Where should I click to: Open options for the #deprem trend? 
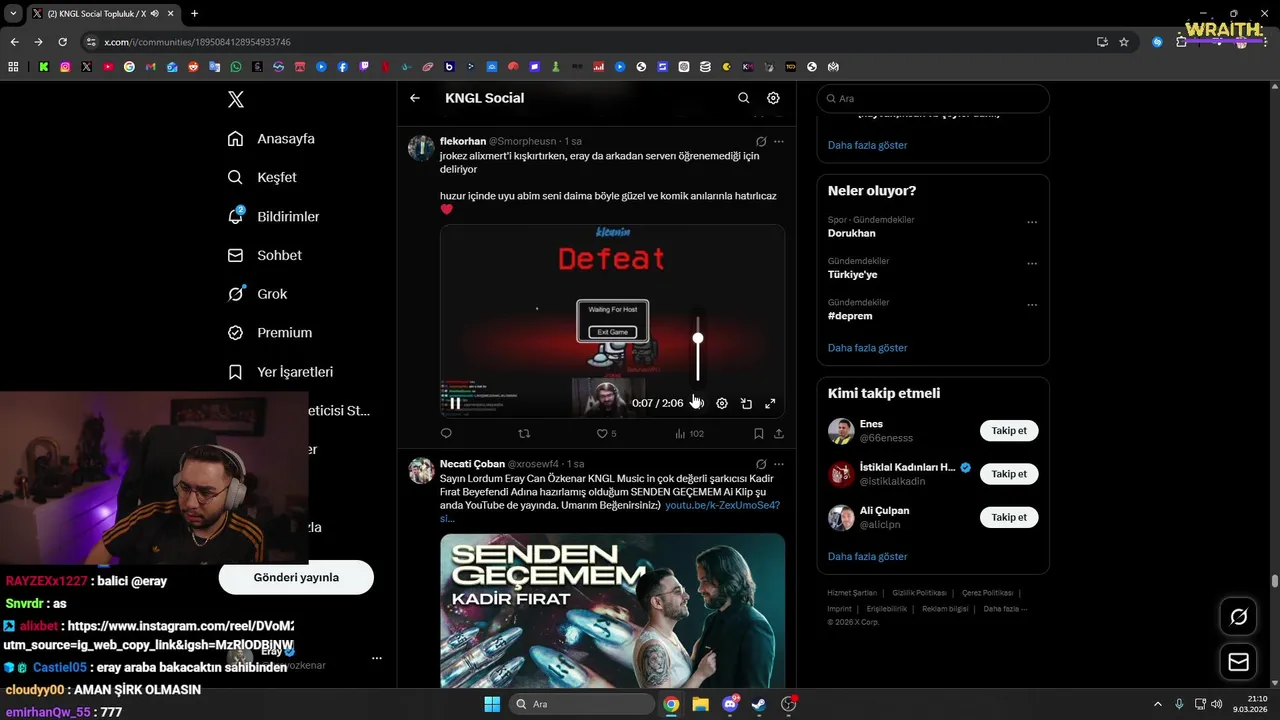pyautogui.click(x=1032, y=304)
